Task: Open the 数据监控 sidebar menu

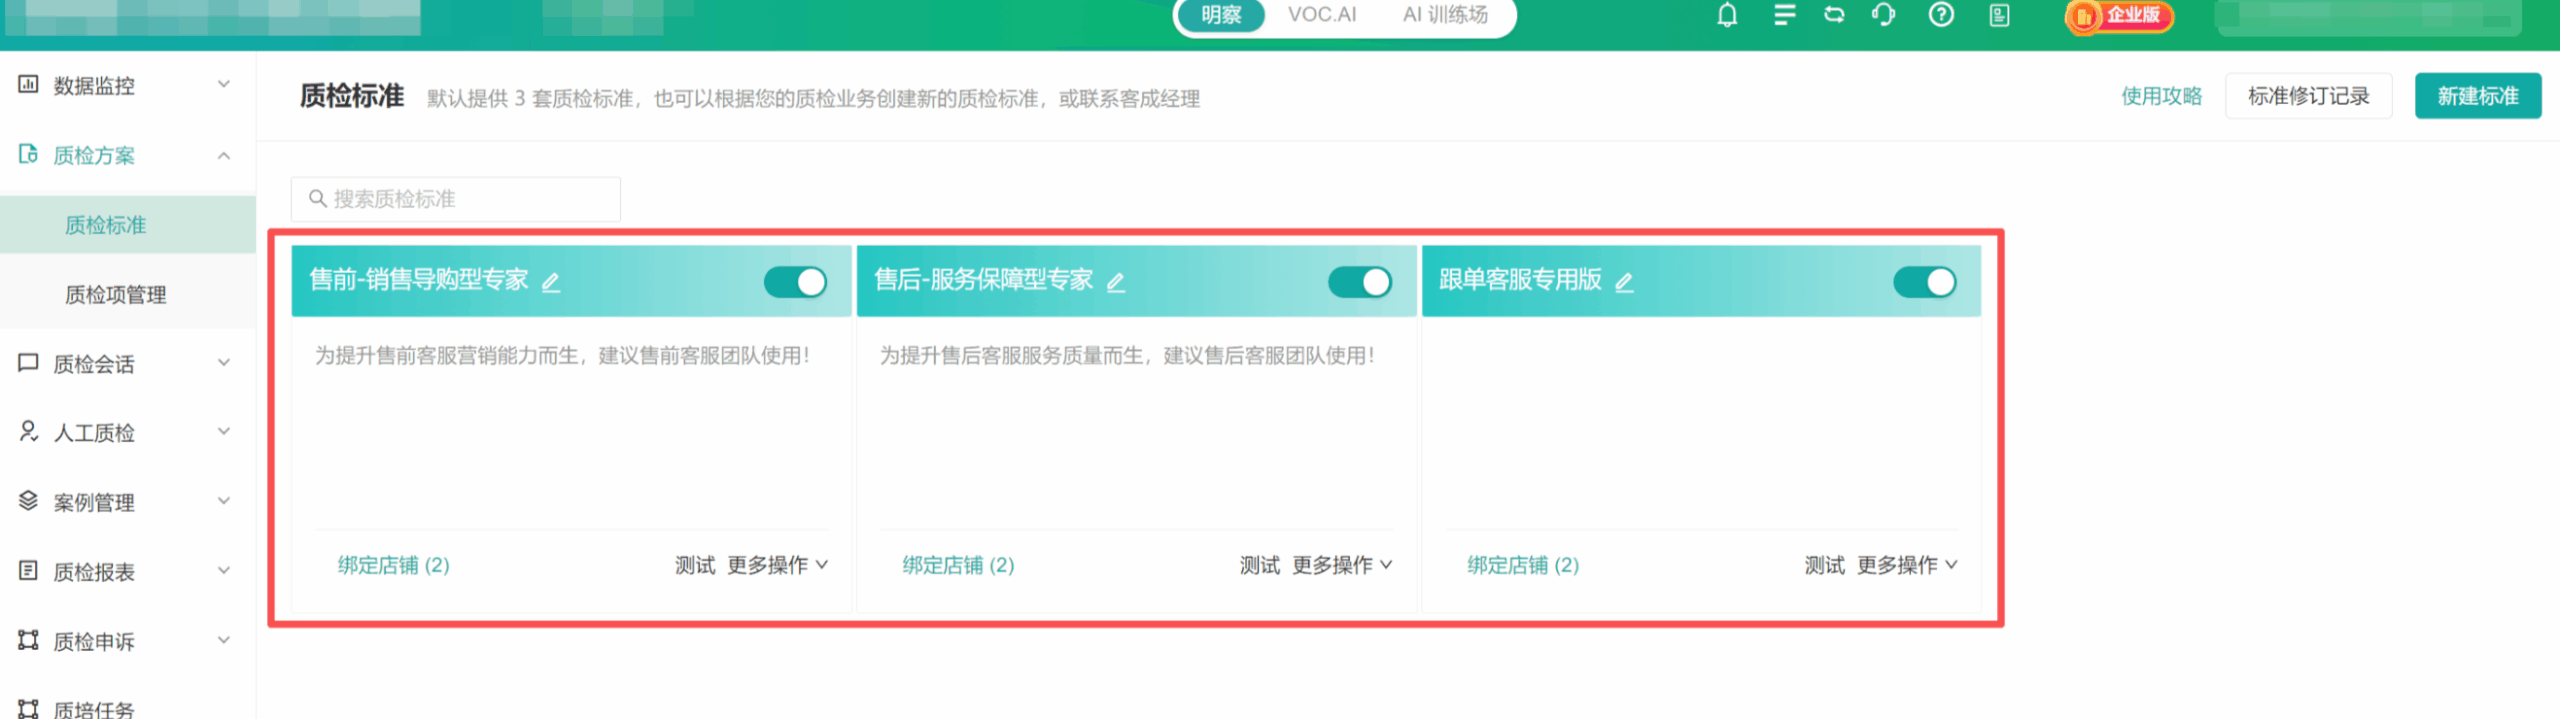Action: pos(128,85)
